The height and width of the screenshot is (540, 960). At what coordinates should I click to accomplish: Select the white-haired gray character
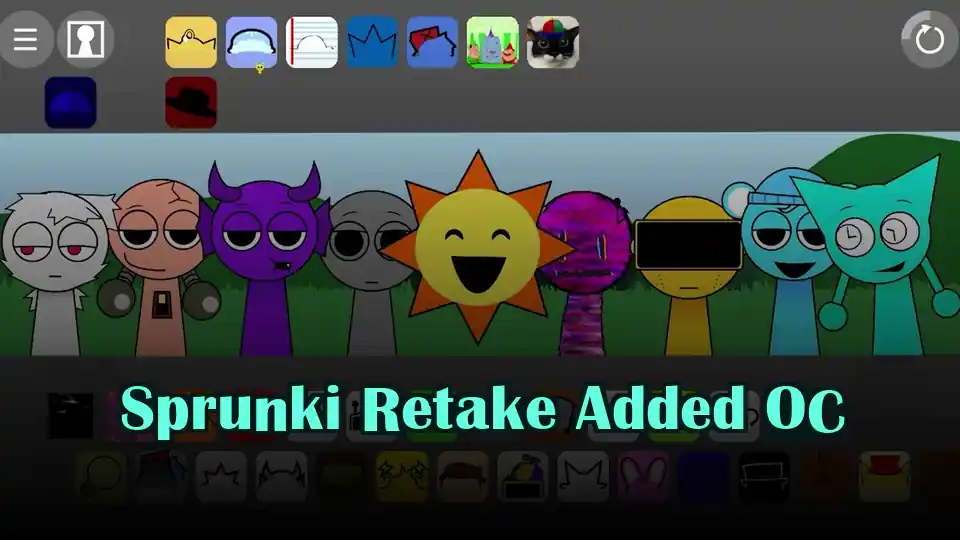point(54,265)
